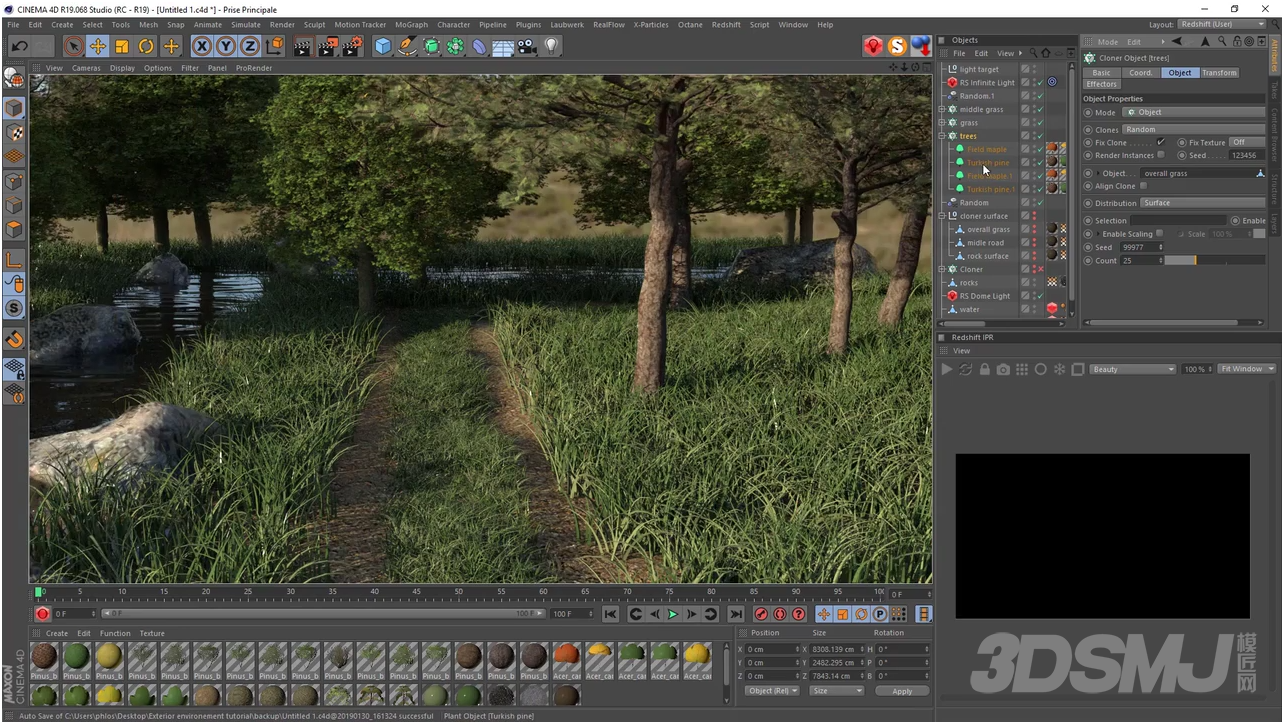Click the MoGraph array generator icon

(455, 46)
